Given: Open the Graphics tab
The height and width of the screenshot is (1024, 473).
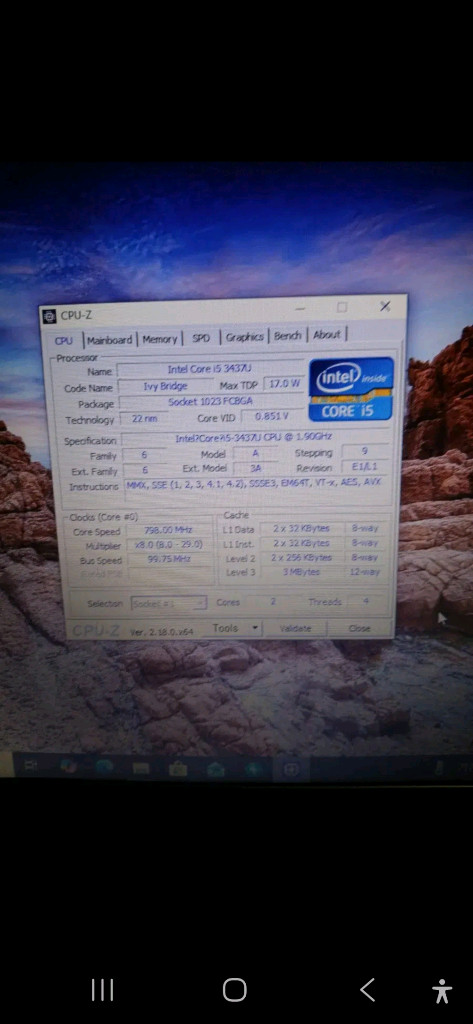Looking at the screenshot, I should [244, 337].
